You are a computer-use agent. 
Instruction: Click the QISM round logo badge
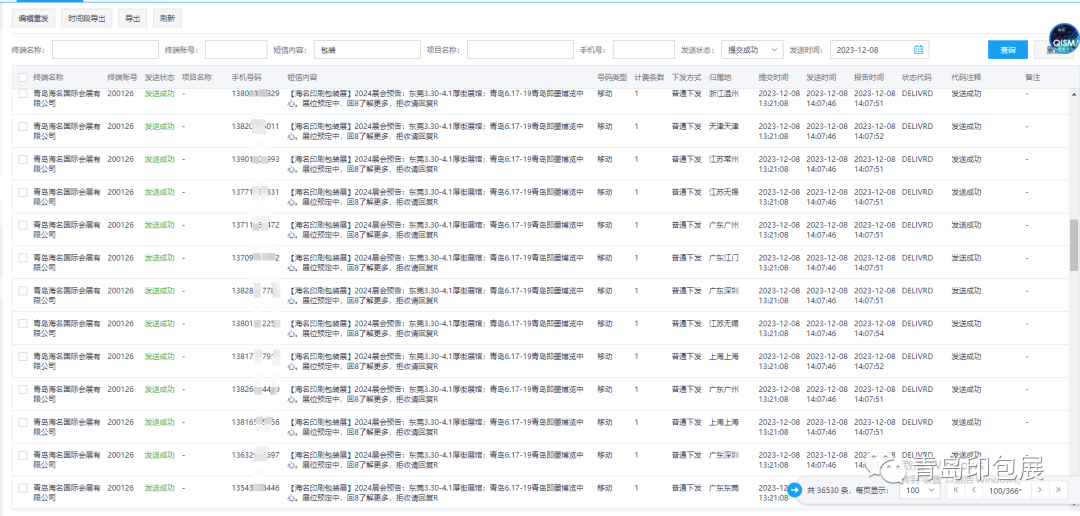pyautogui.click(x=1061, y=38)
